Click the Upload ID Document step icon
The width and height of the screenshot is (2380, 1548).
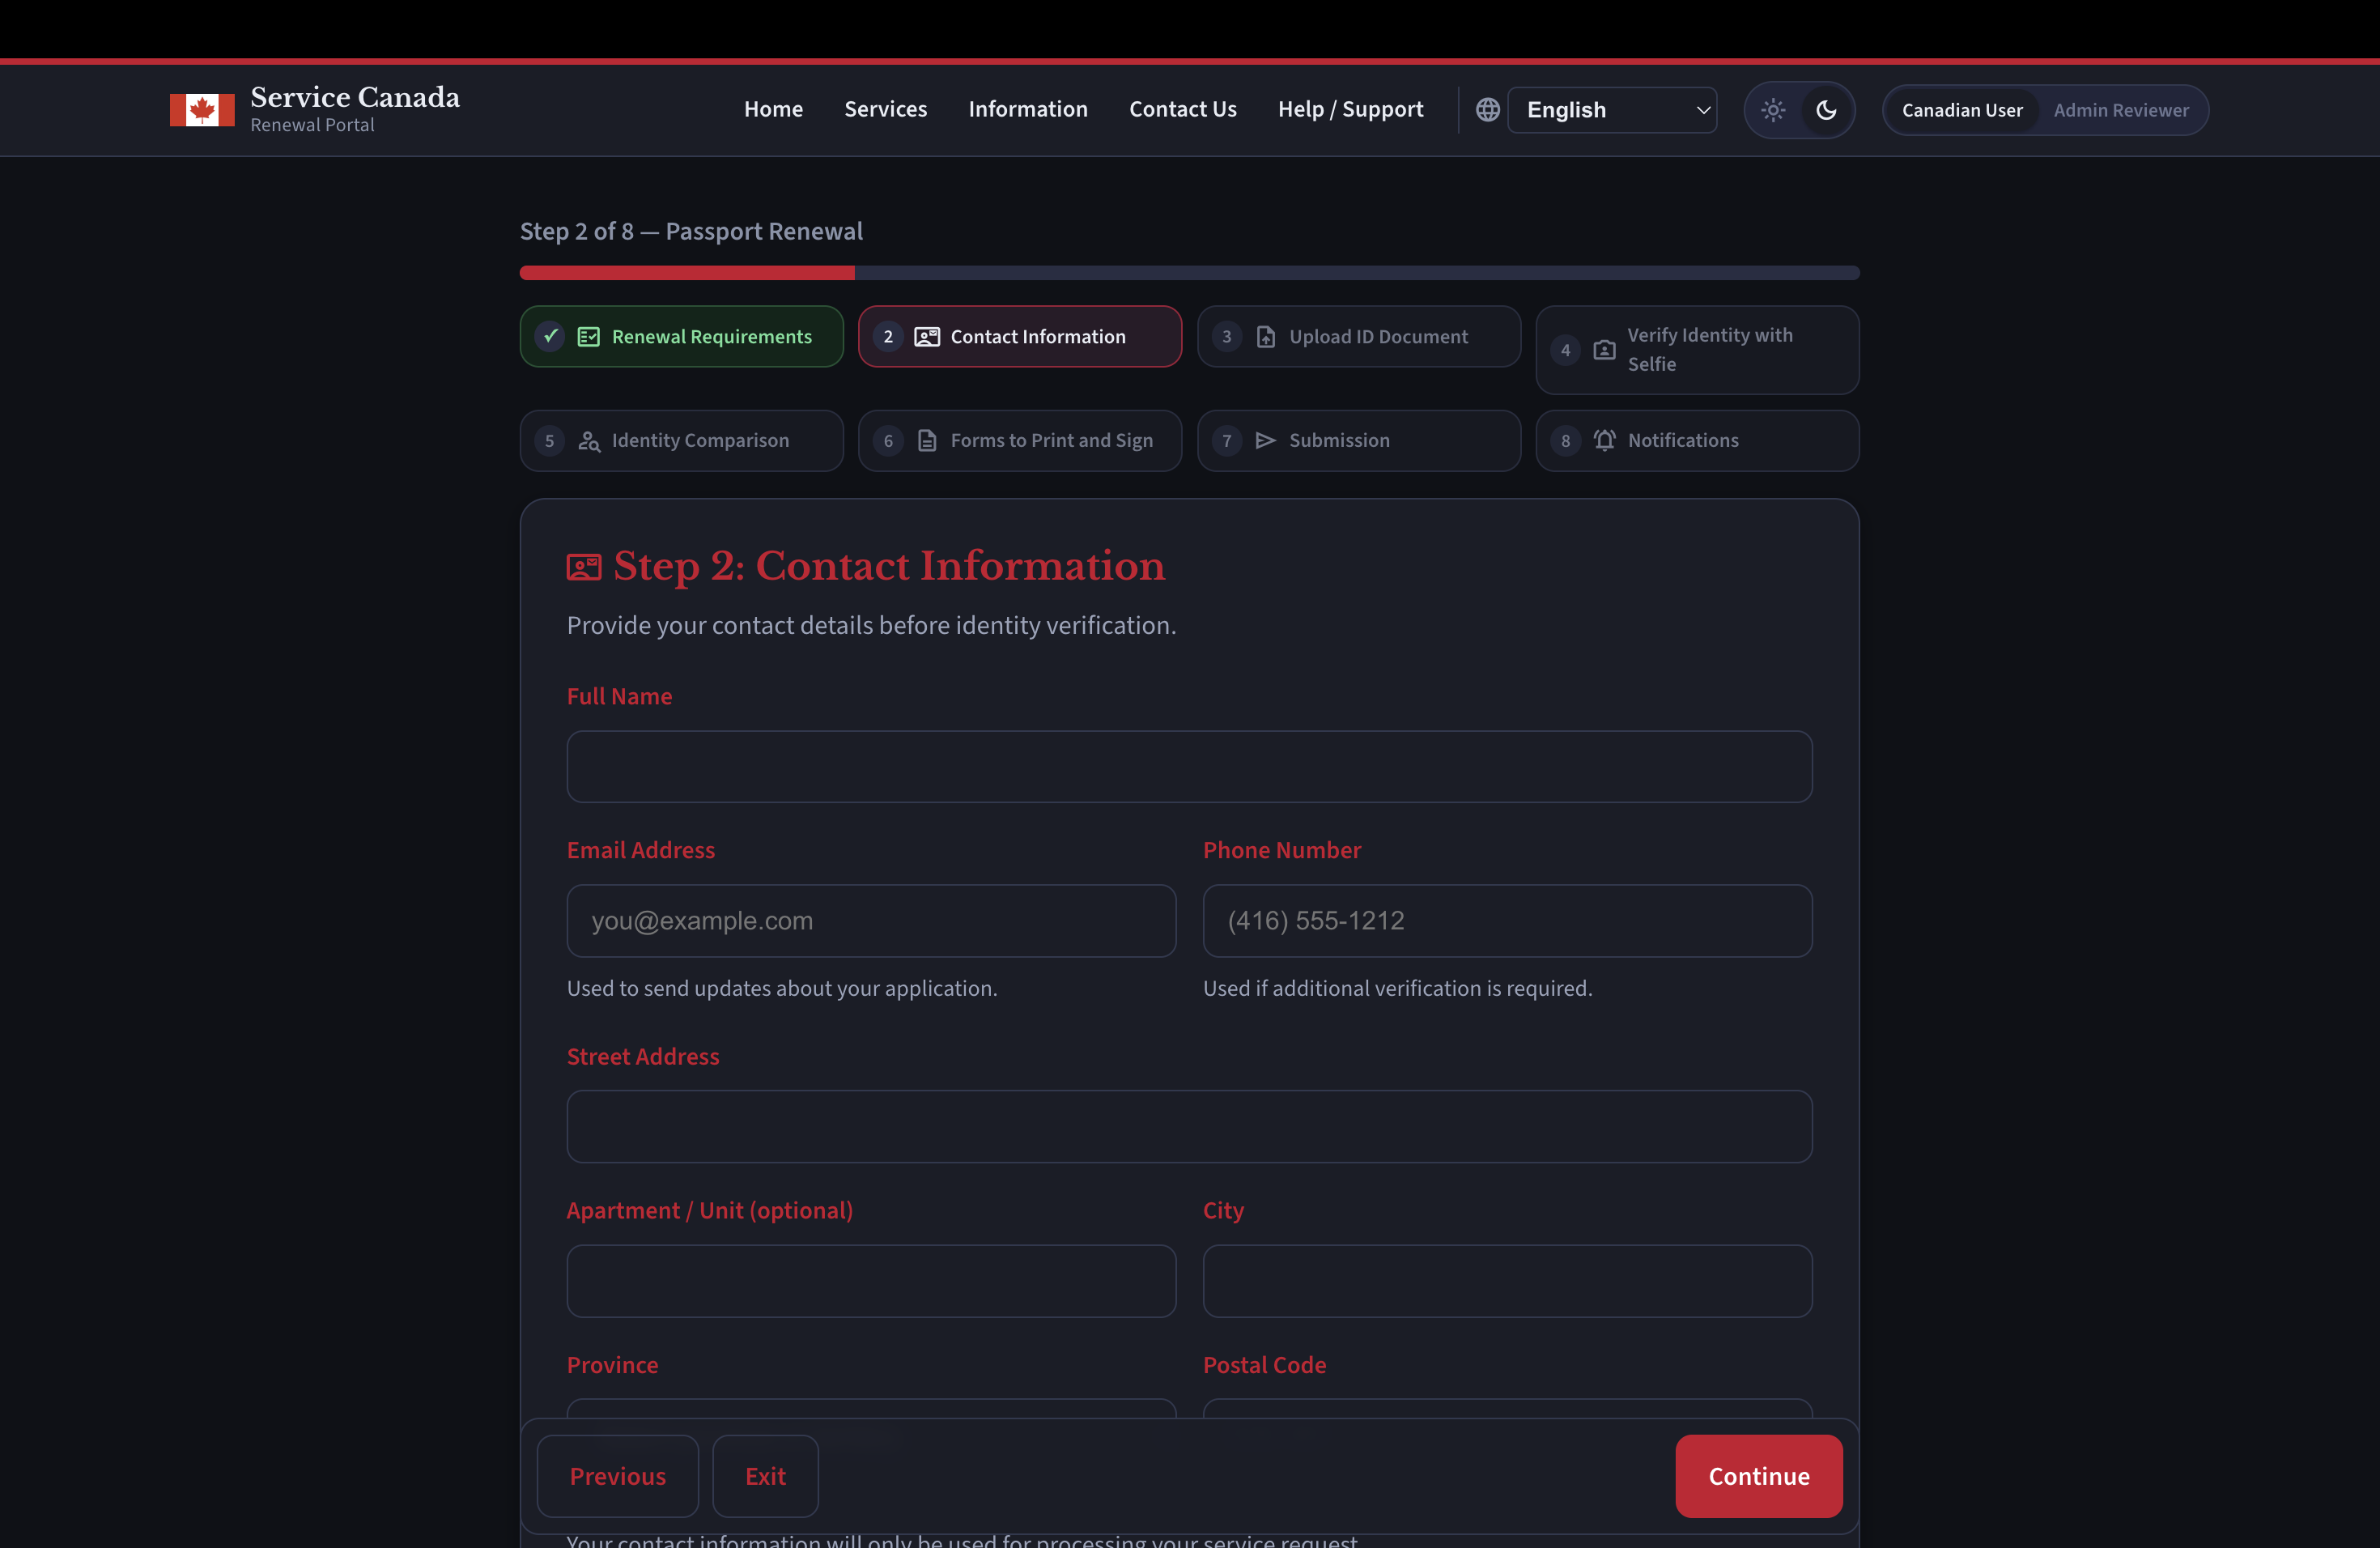click(x=1265, y=337)
